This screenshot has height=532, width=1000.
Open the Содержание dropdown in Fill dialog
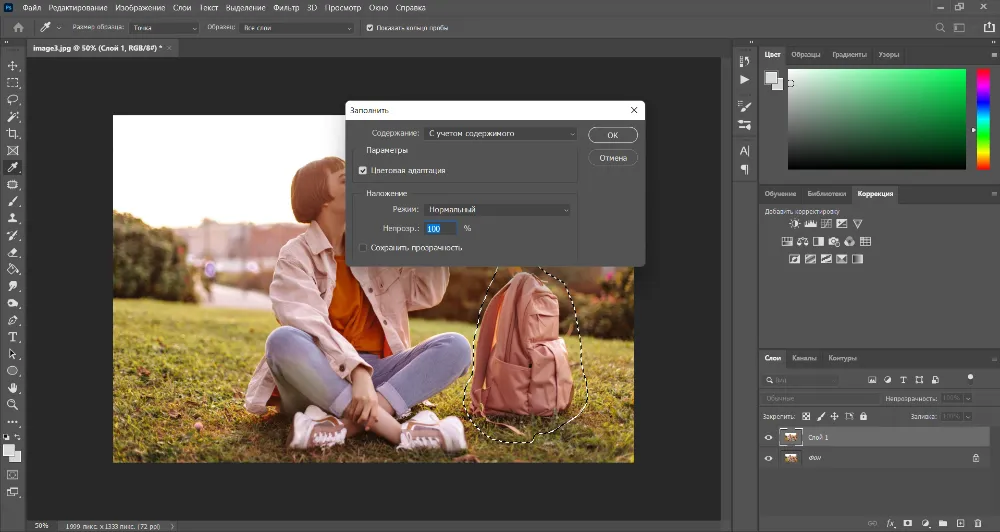(x=501, y=133)
